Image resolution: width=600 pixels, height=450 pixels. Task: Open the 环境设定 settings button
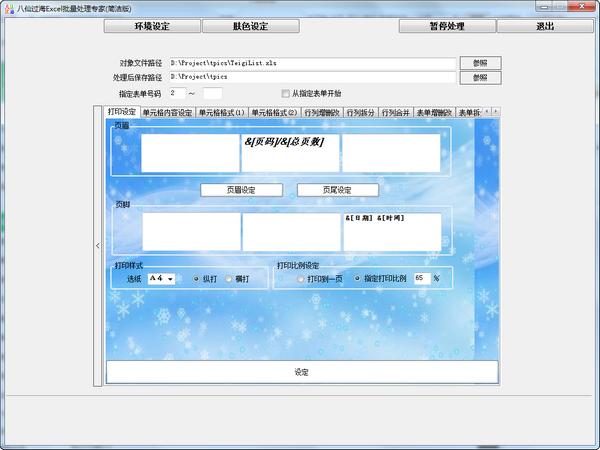coord(152,26)
